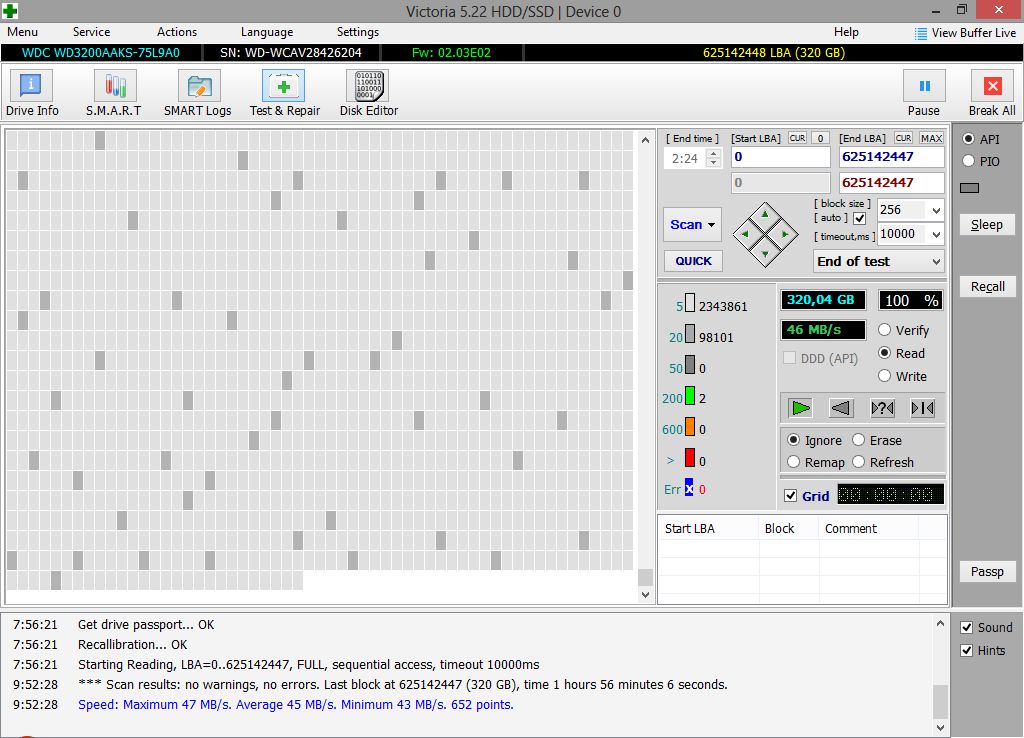Toggle the Grid checkbox
This screenshot has width=1024, height=738.
(790, 496)
